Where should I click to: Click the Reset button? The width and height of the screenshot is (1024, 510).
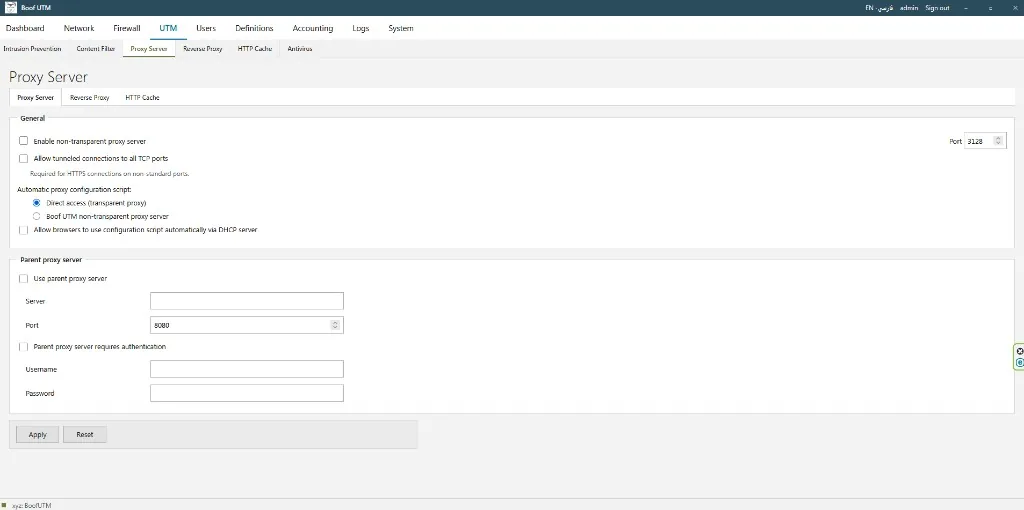point(85,434)
